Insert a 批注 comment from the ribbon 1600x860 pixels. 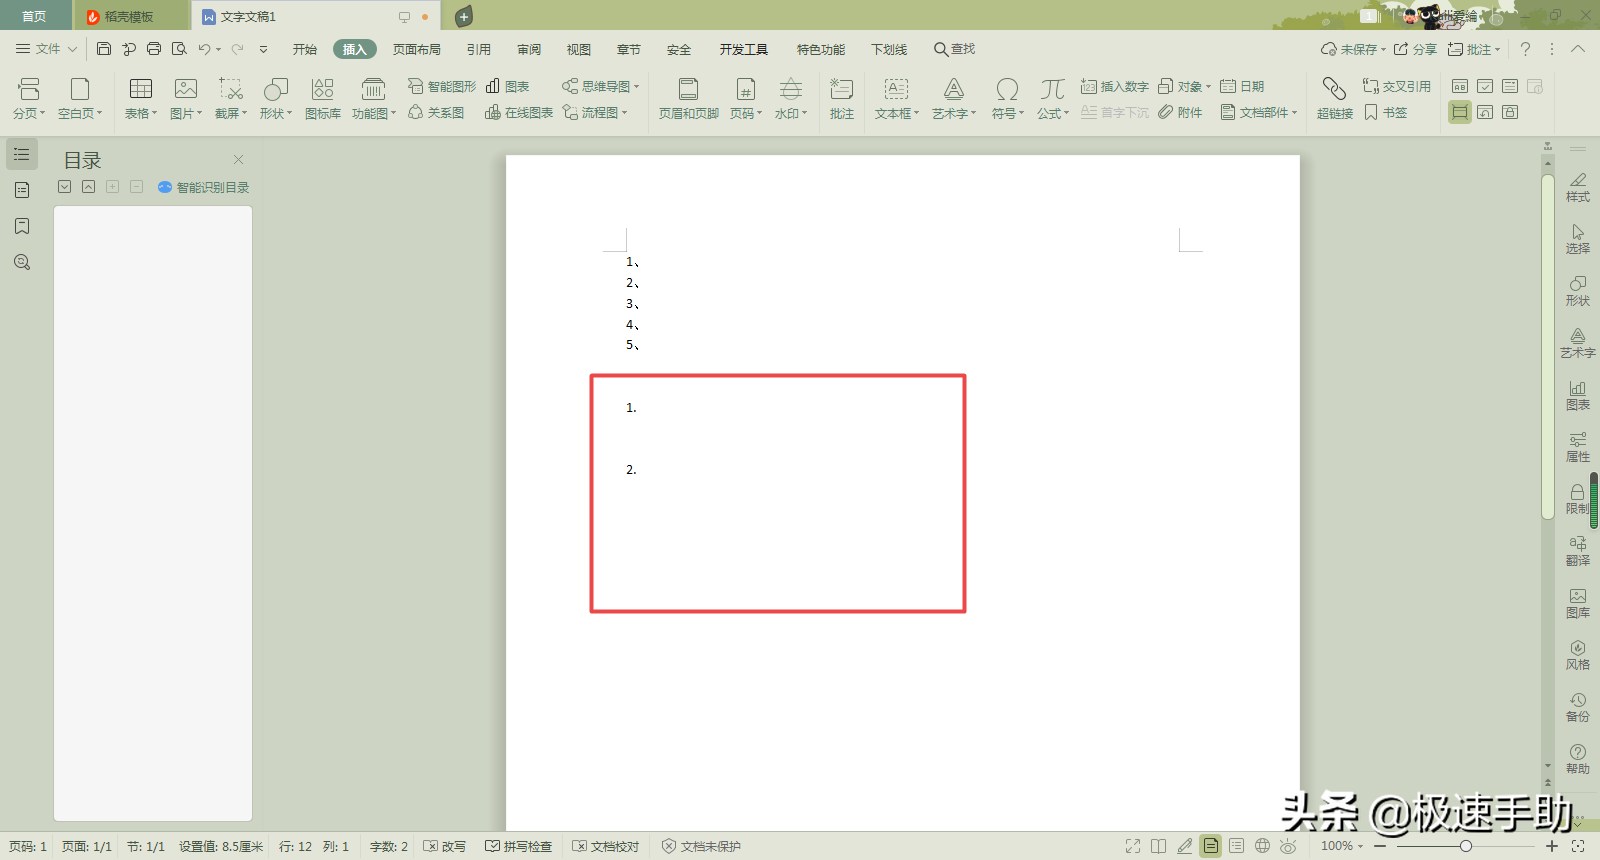842,99
